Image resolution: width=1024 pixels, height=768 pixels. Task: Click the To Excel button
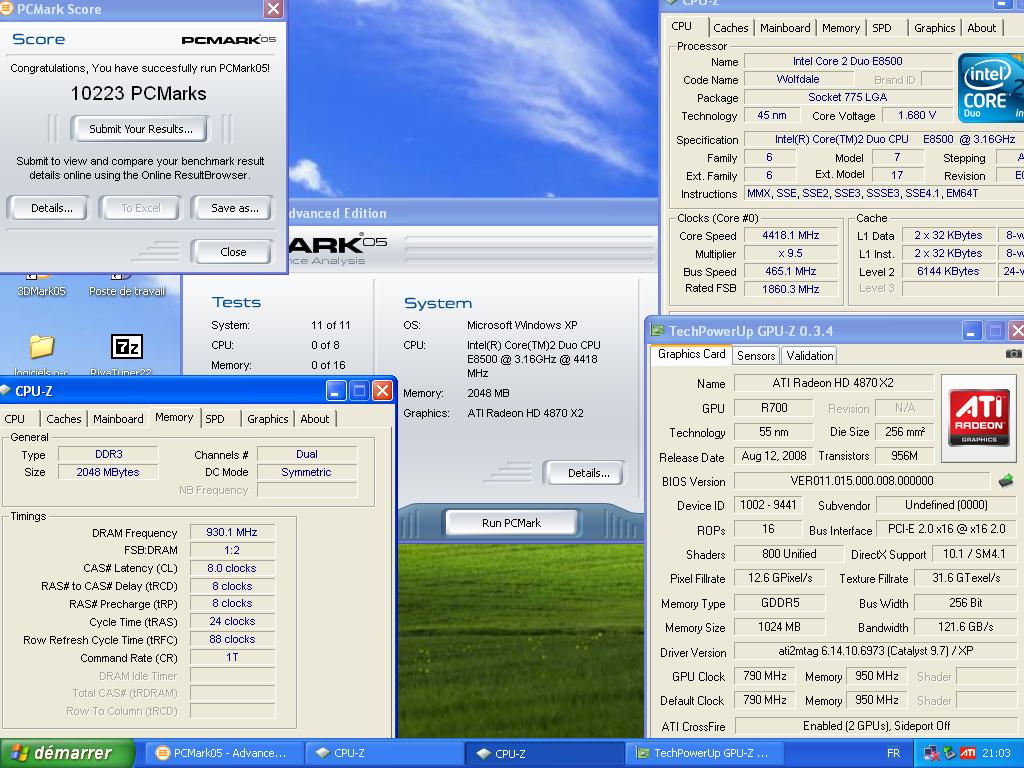(x=141, y=208)
